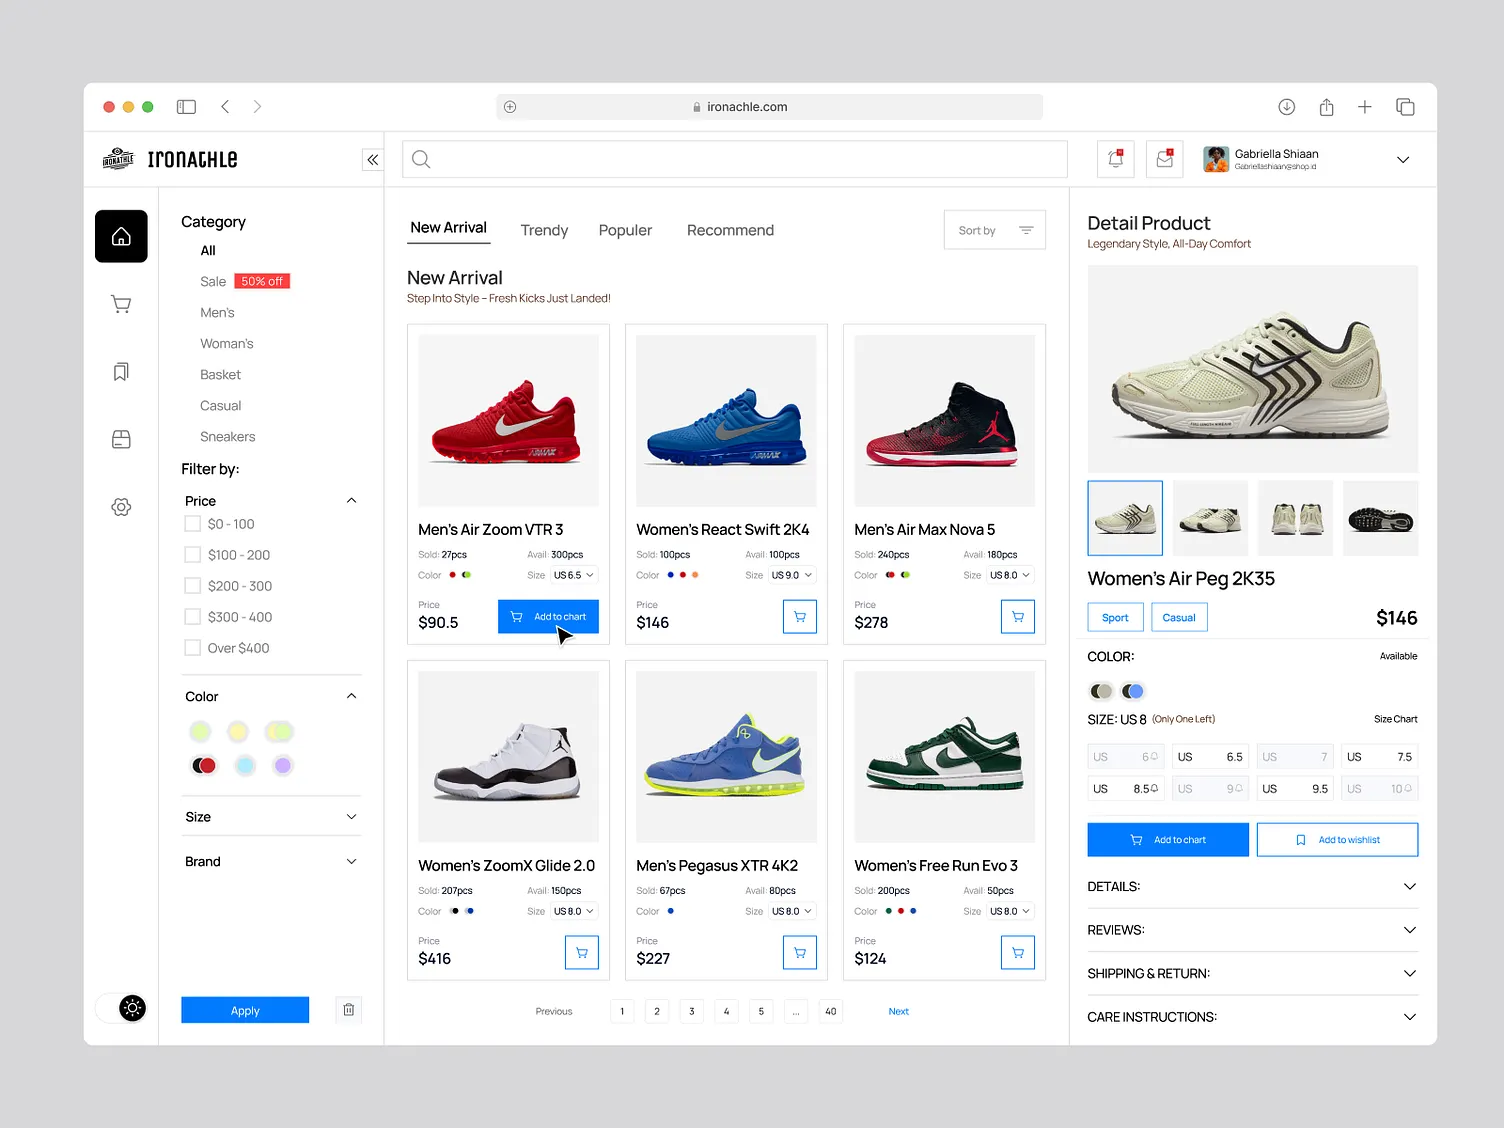Check the $100 - 200 price filter
This screenshot has width=1504, height=1128.
[193, 555]
